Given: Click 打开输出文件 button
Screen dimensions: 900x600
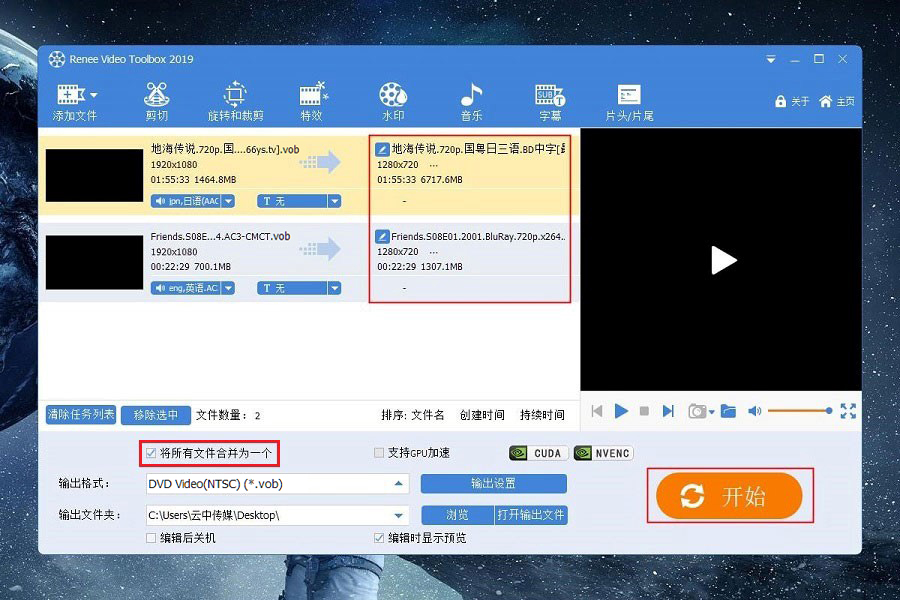Looking at the screenshot, I should click(x=531, y=515).
